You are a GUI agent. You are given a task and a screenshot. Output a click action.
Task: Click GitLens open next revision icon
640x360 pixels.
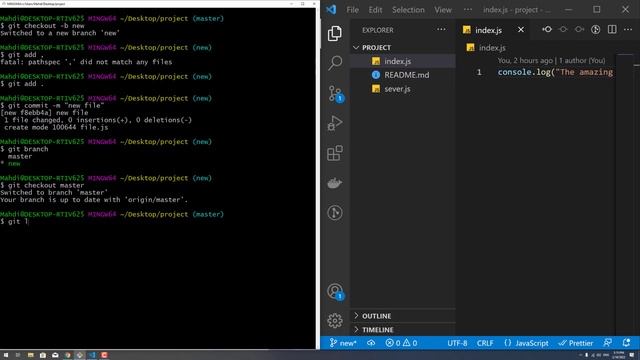point(579,29)
